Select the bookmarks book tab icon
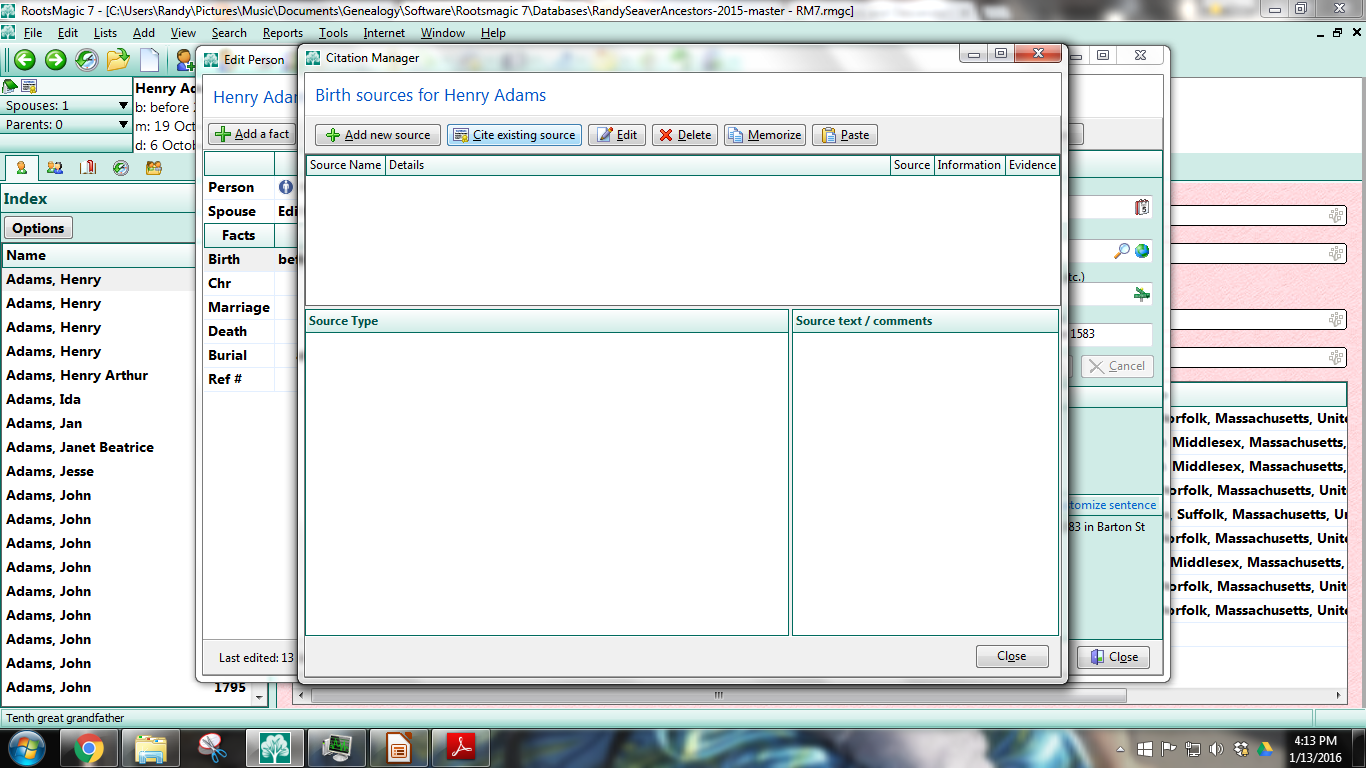1366x768 pixels. click(88, 168)
